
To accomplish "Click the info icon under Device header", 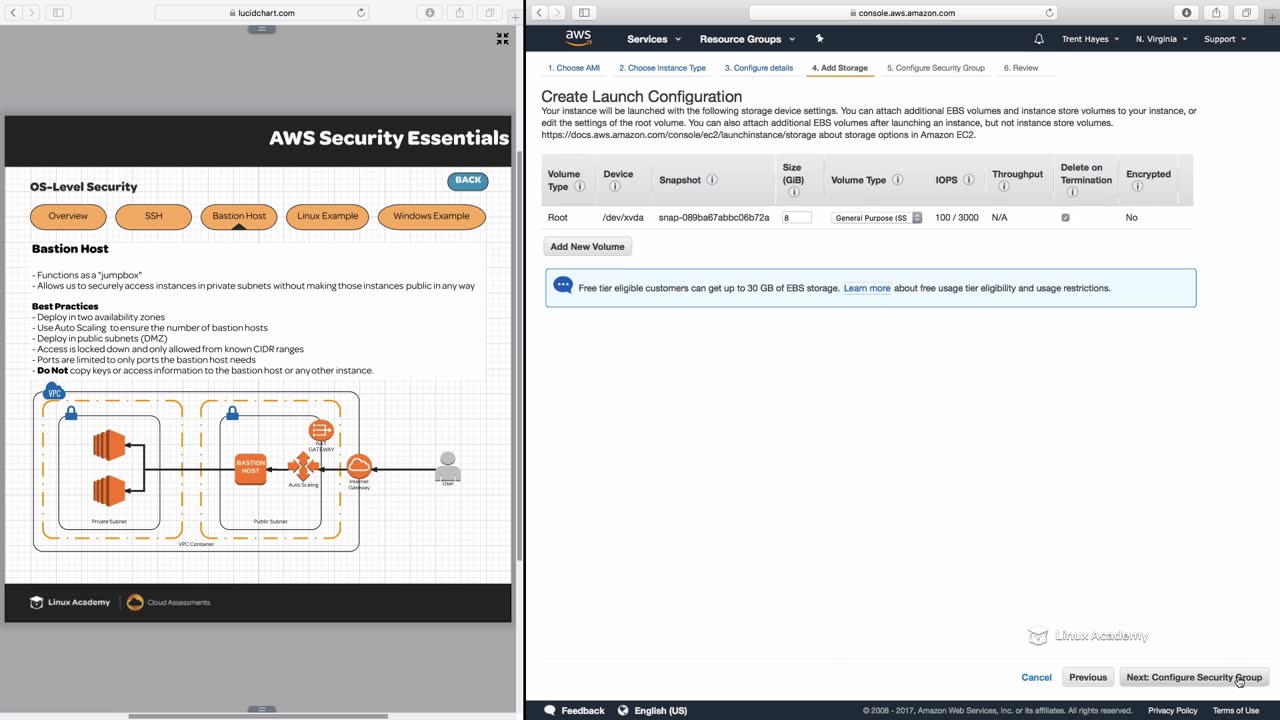I will pos(614,187).
